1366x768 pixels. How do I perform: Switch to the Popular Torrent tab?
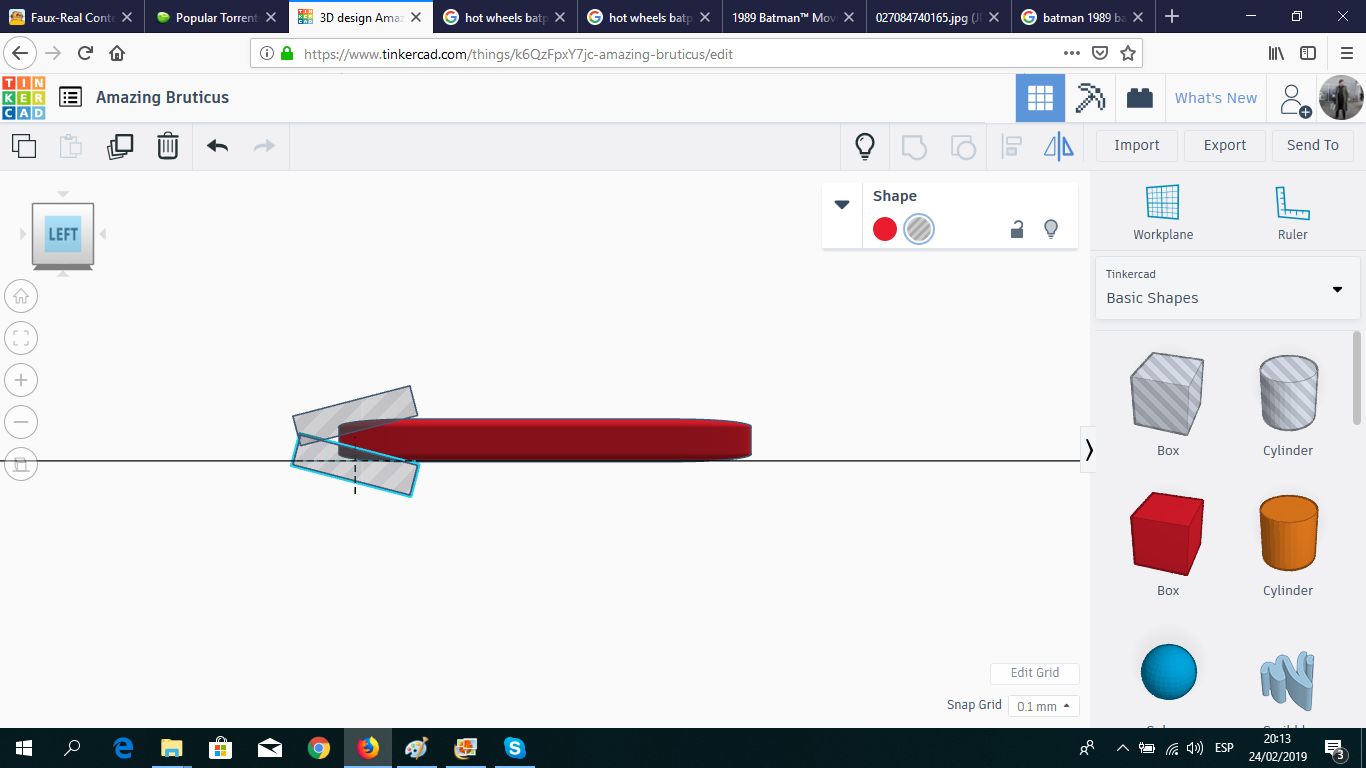pyautogui.click(x=216, y=17)
